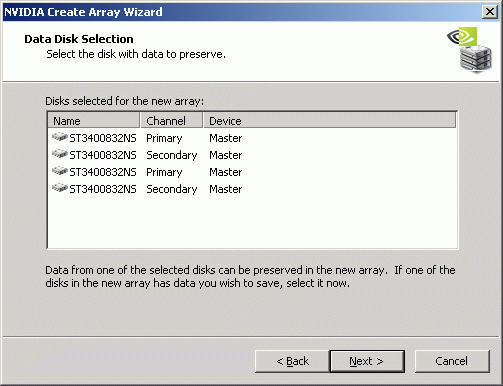Go to the previous step with Back
The width and height of the screenshot is (503, 386).
pyautogui.click(x=292, y=361)
